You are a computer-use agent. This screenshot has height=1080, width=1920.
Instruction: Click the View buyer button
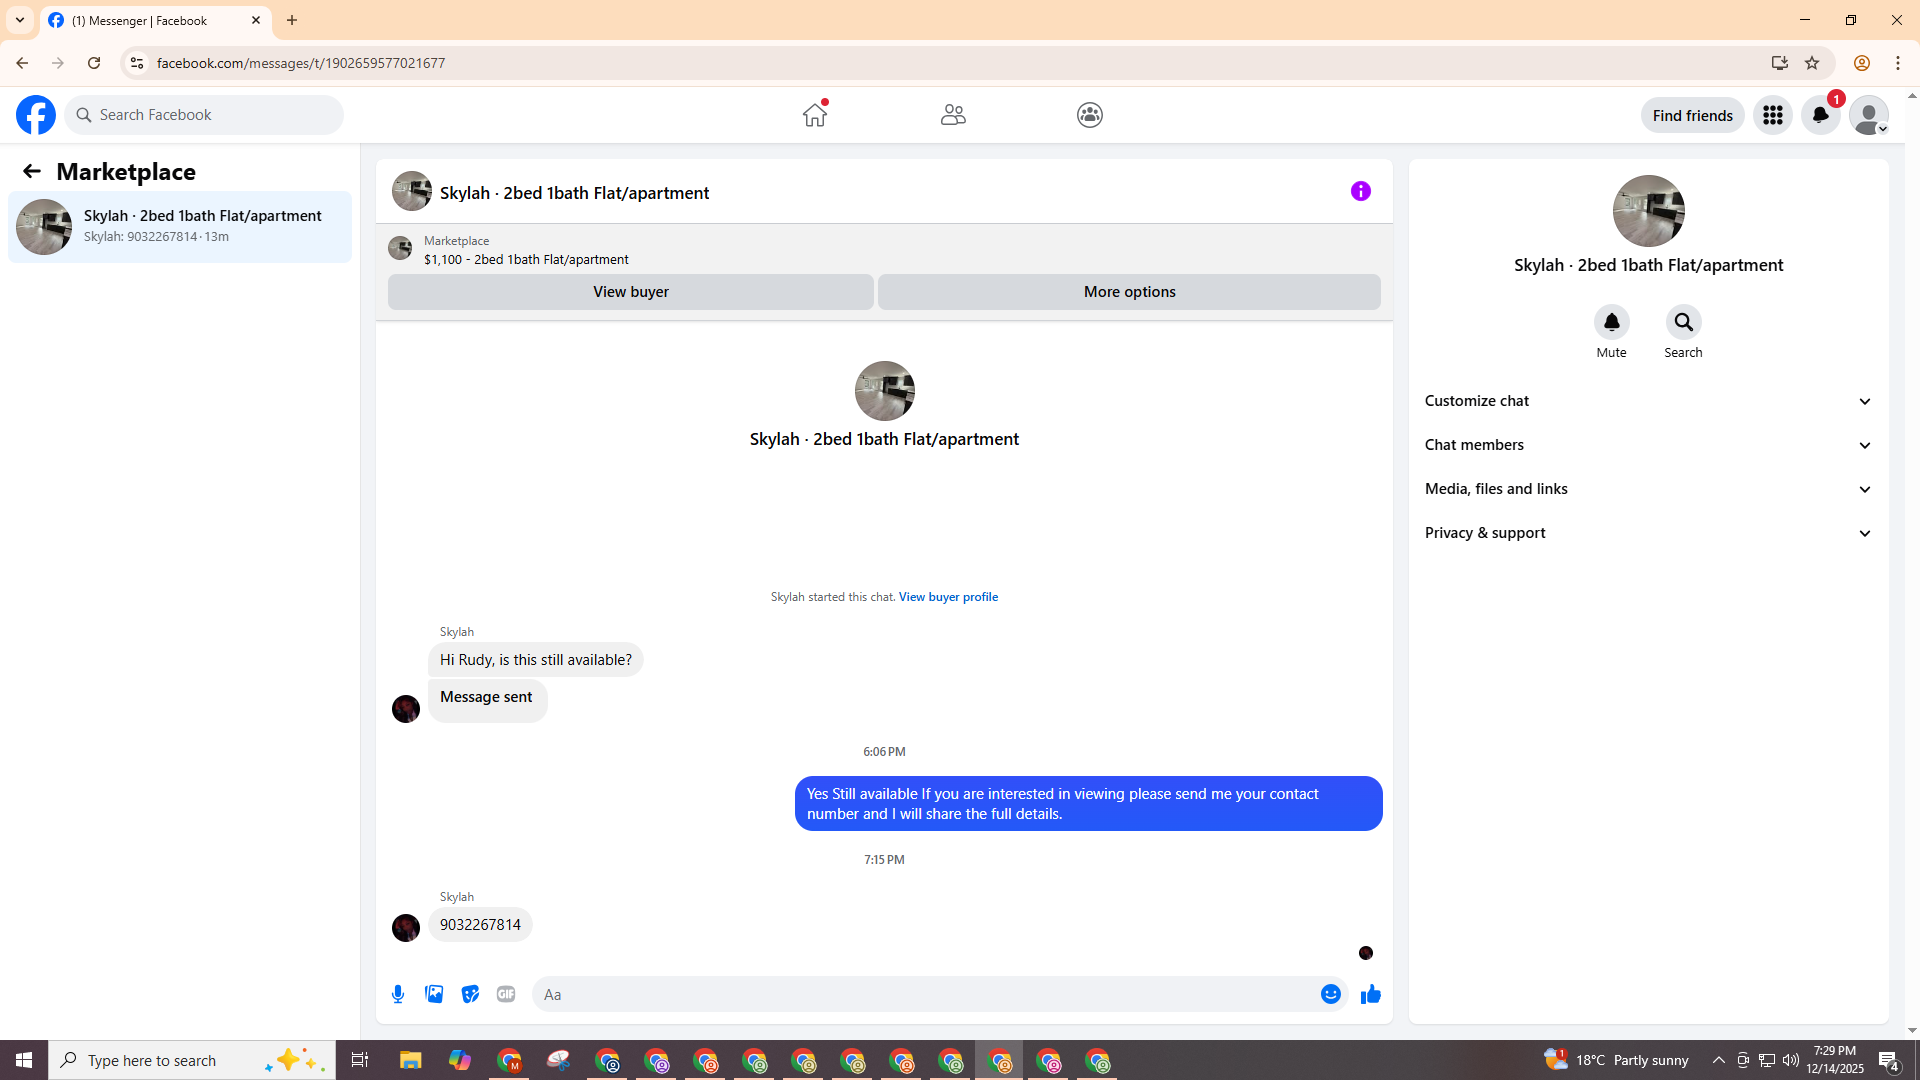630,292
